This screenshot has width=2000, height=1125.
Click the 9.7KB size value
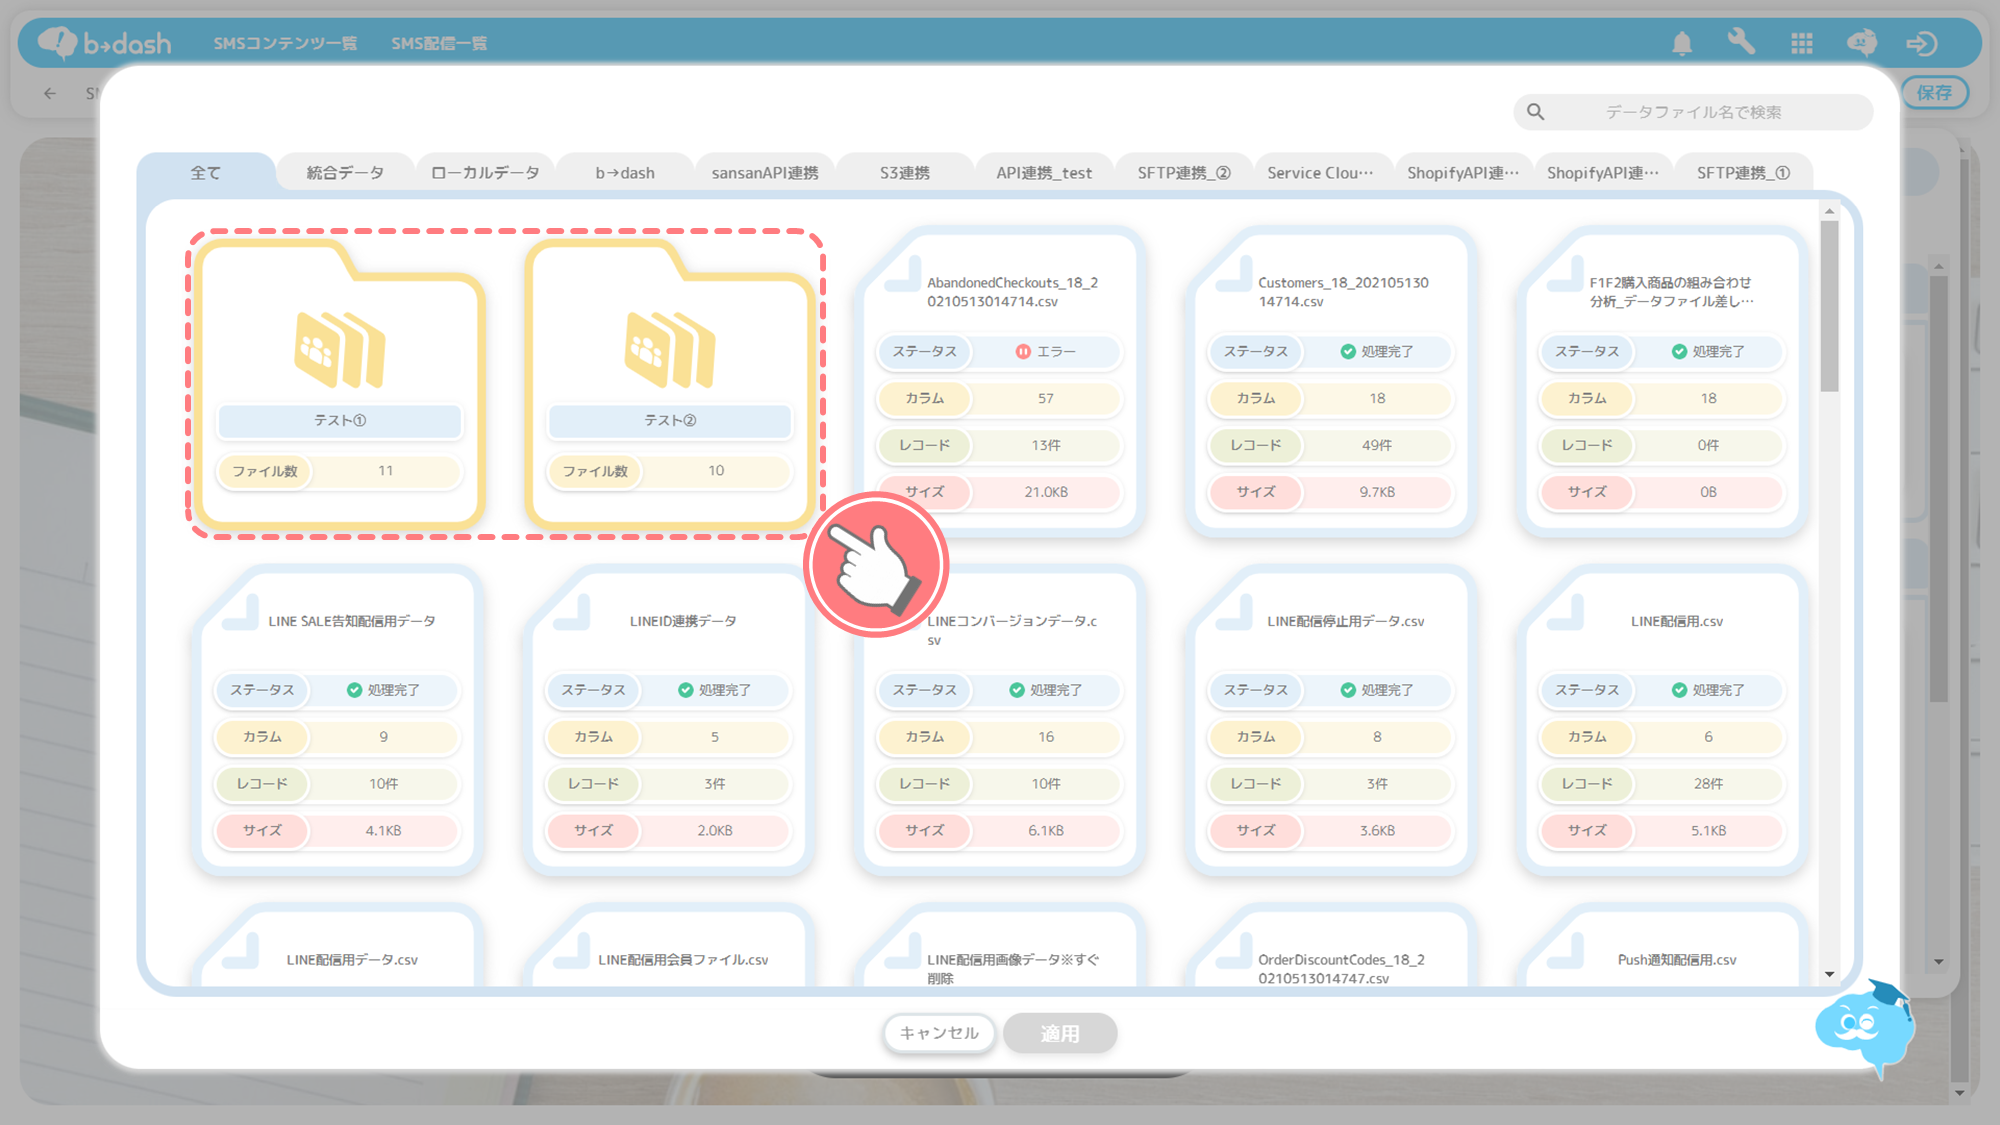point(1377,492)
